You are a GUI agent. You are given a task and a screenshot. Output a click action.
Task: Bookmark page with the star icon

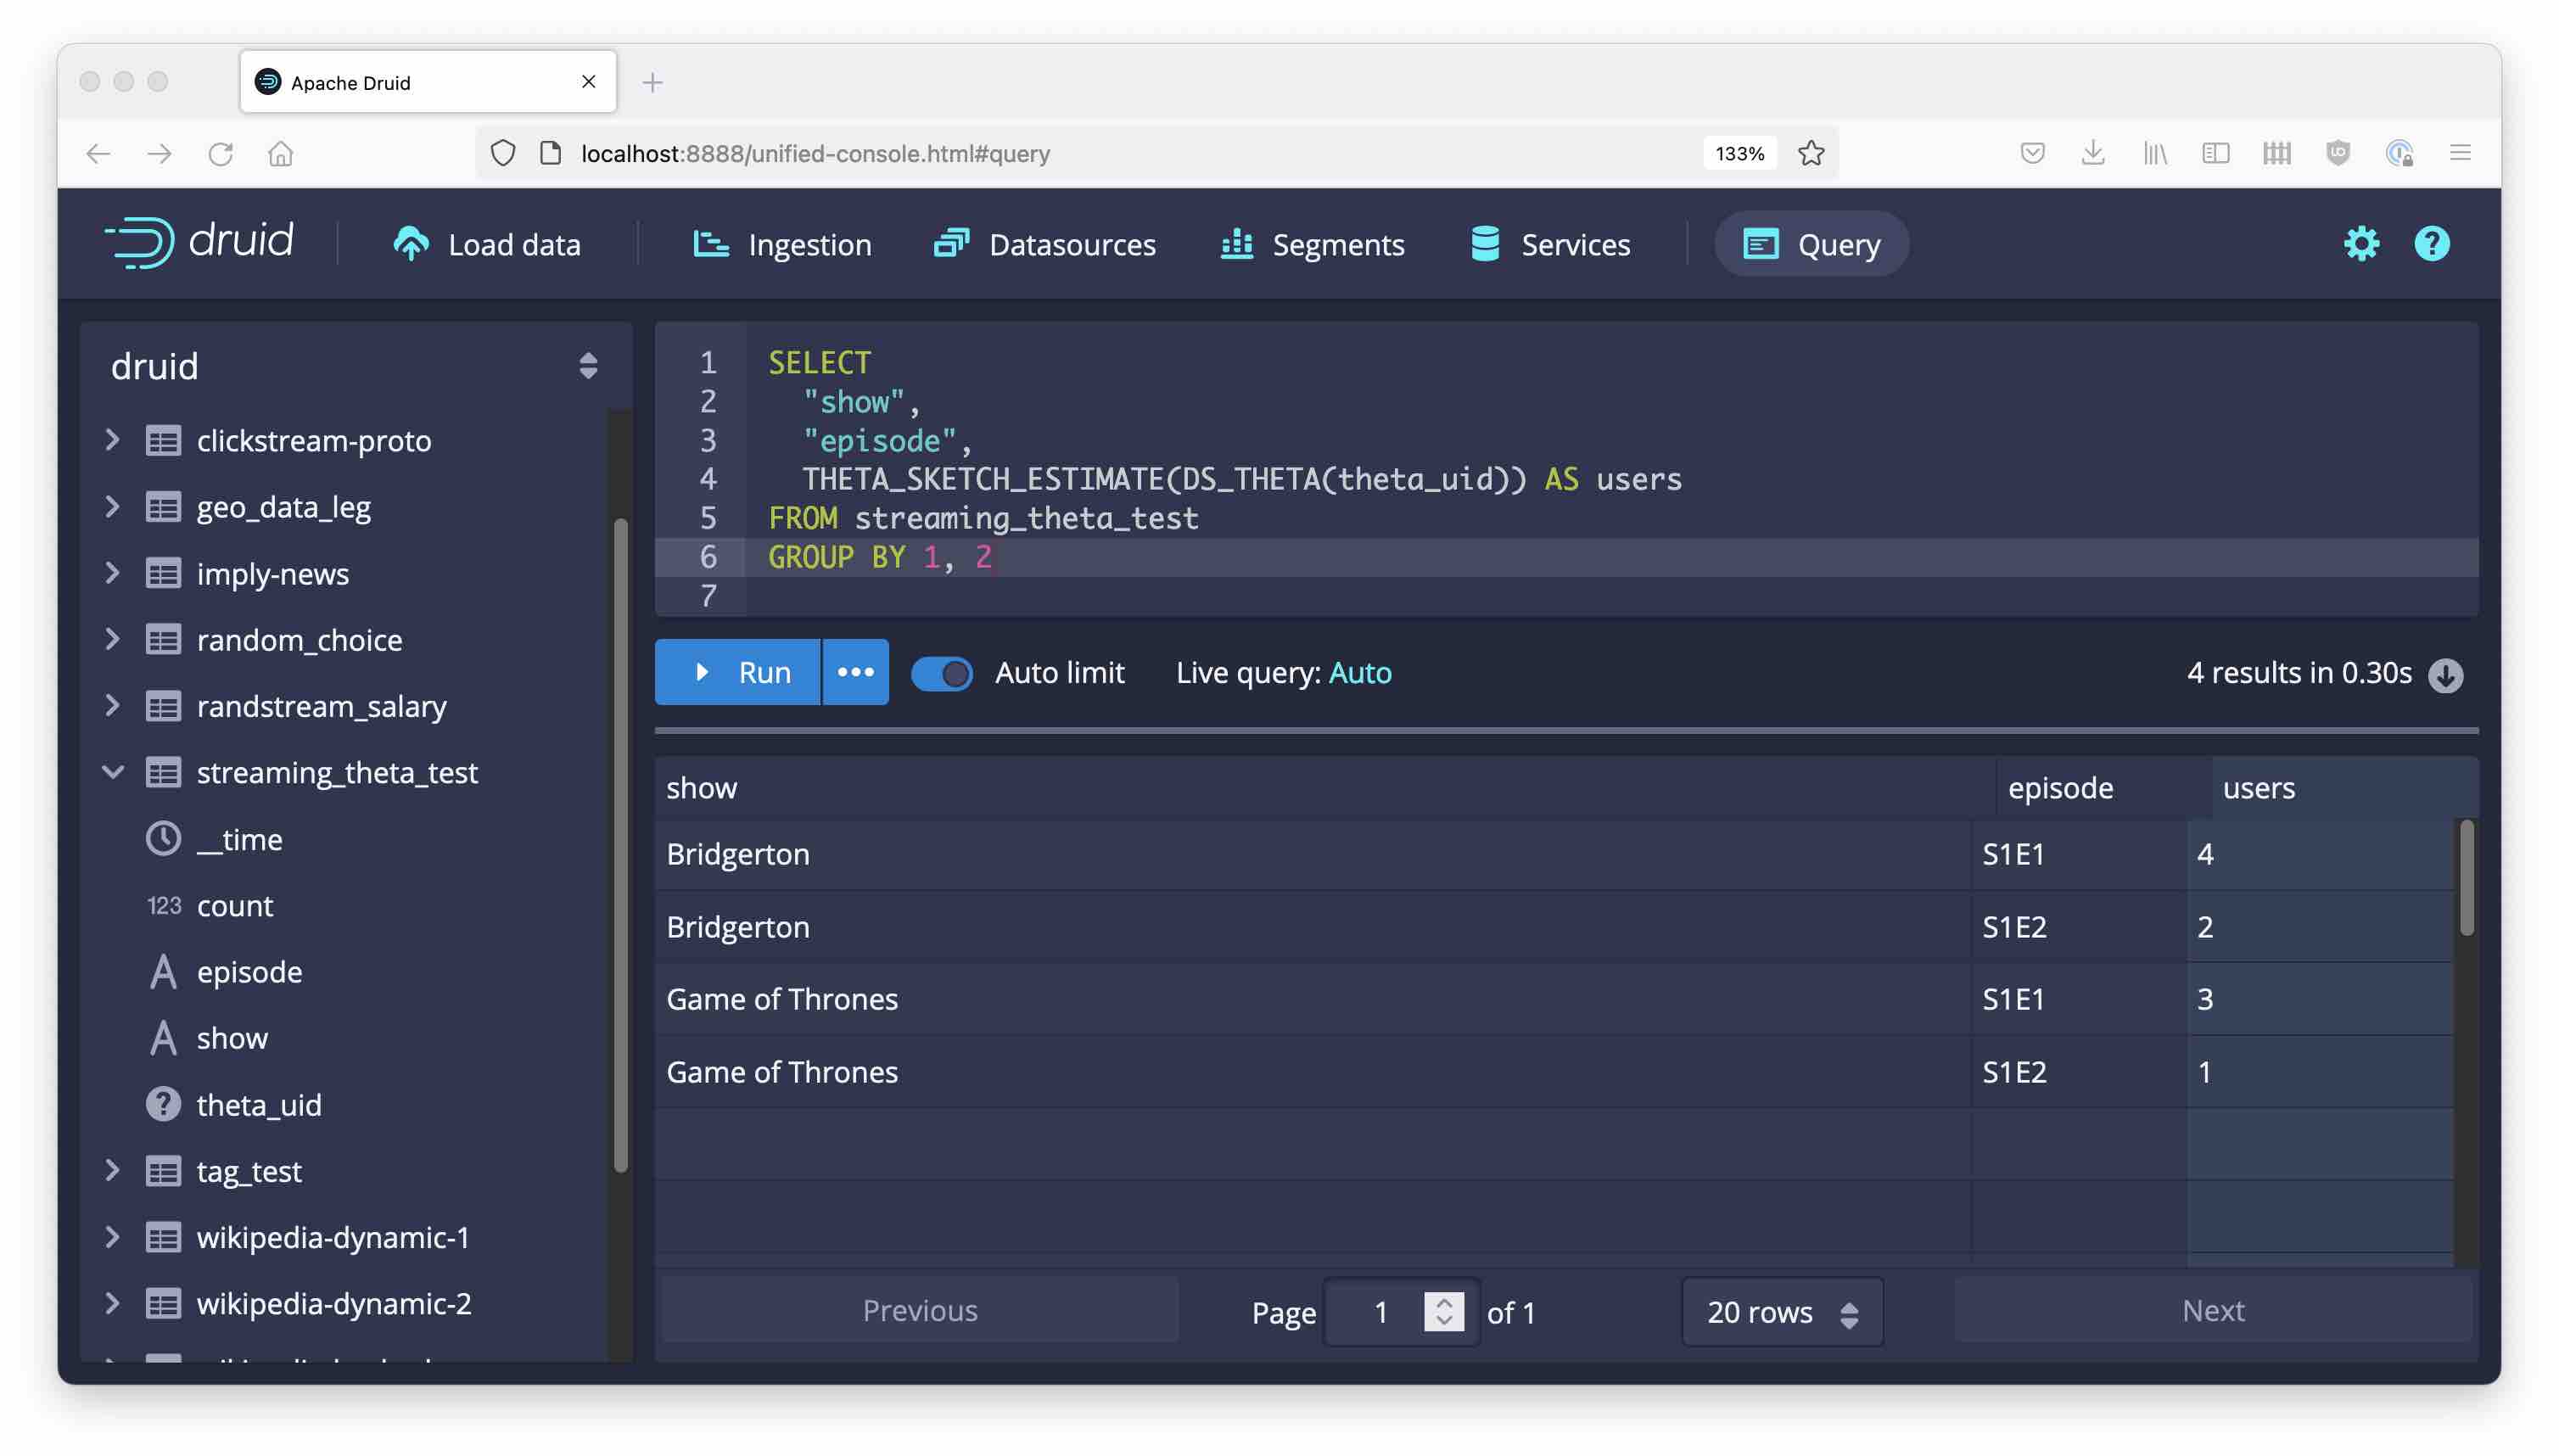point(1811,153)
